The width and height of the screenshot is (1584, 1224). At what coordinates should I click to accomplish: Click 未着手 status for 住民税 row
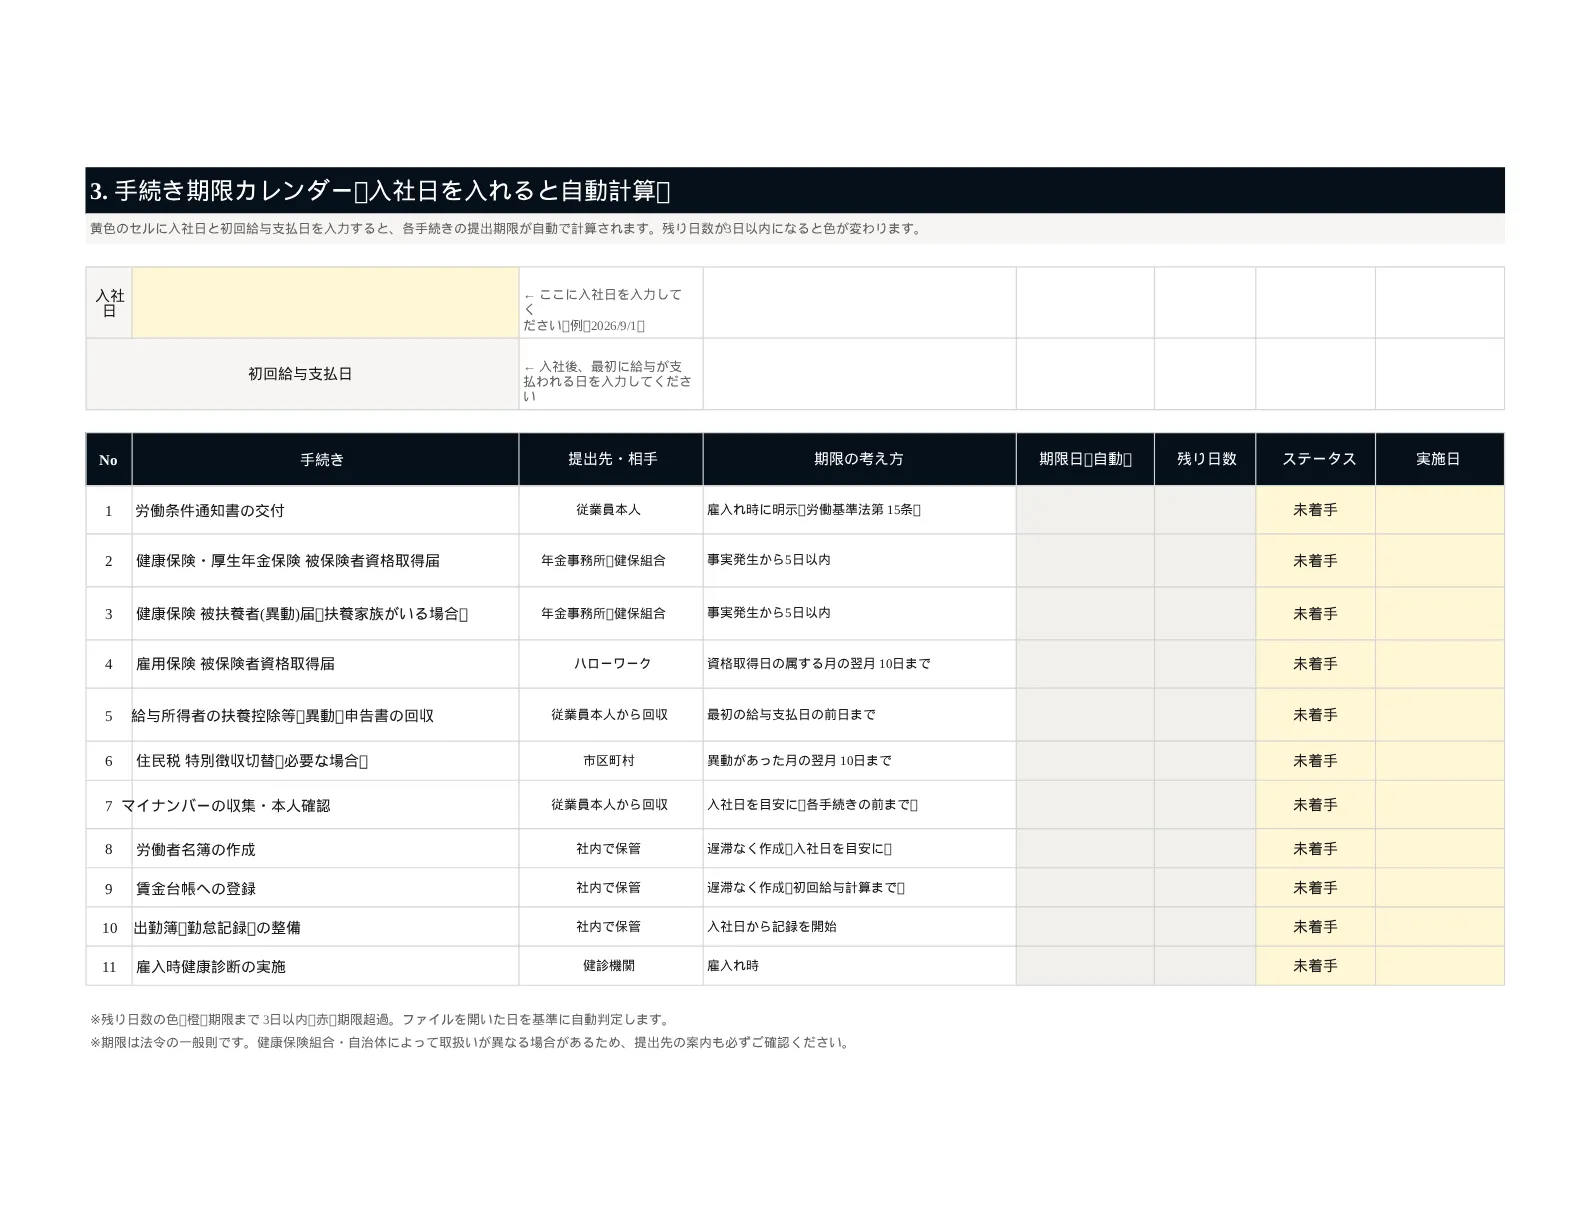pos(1316,761)
